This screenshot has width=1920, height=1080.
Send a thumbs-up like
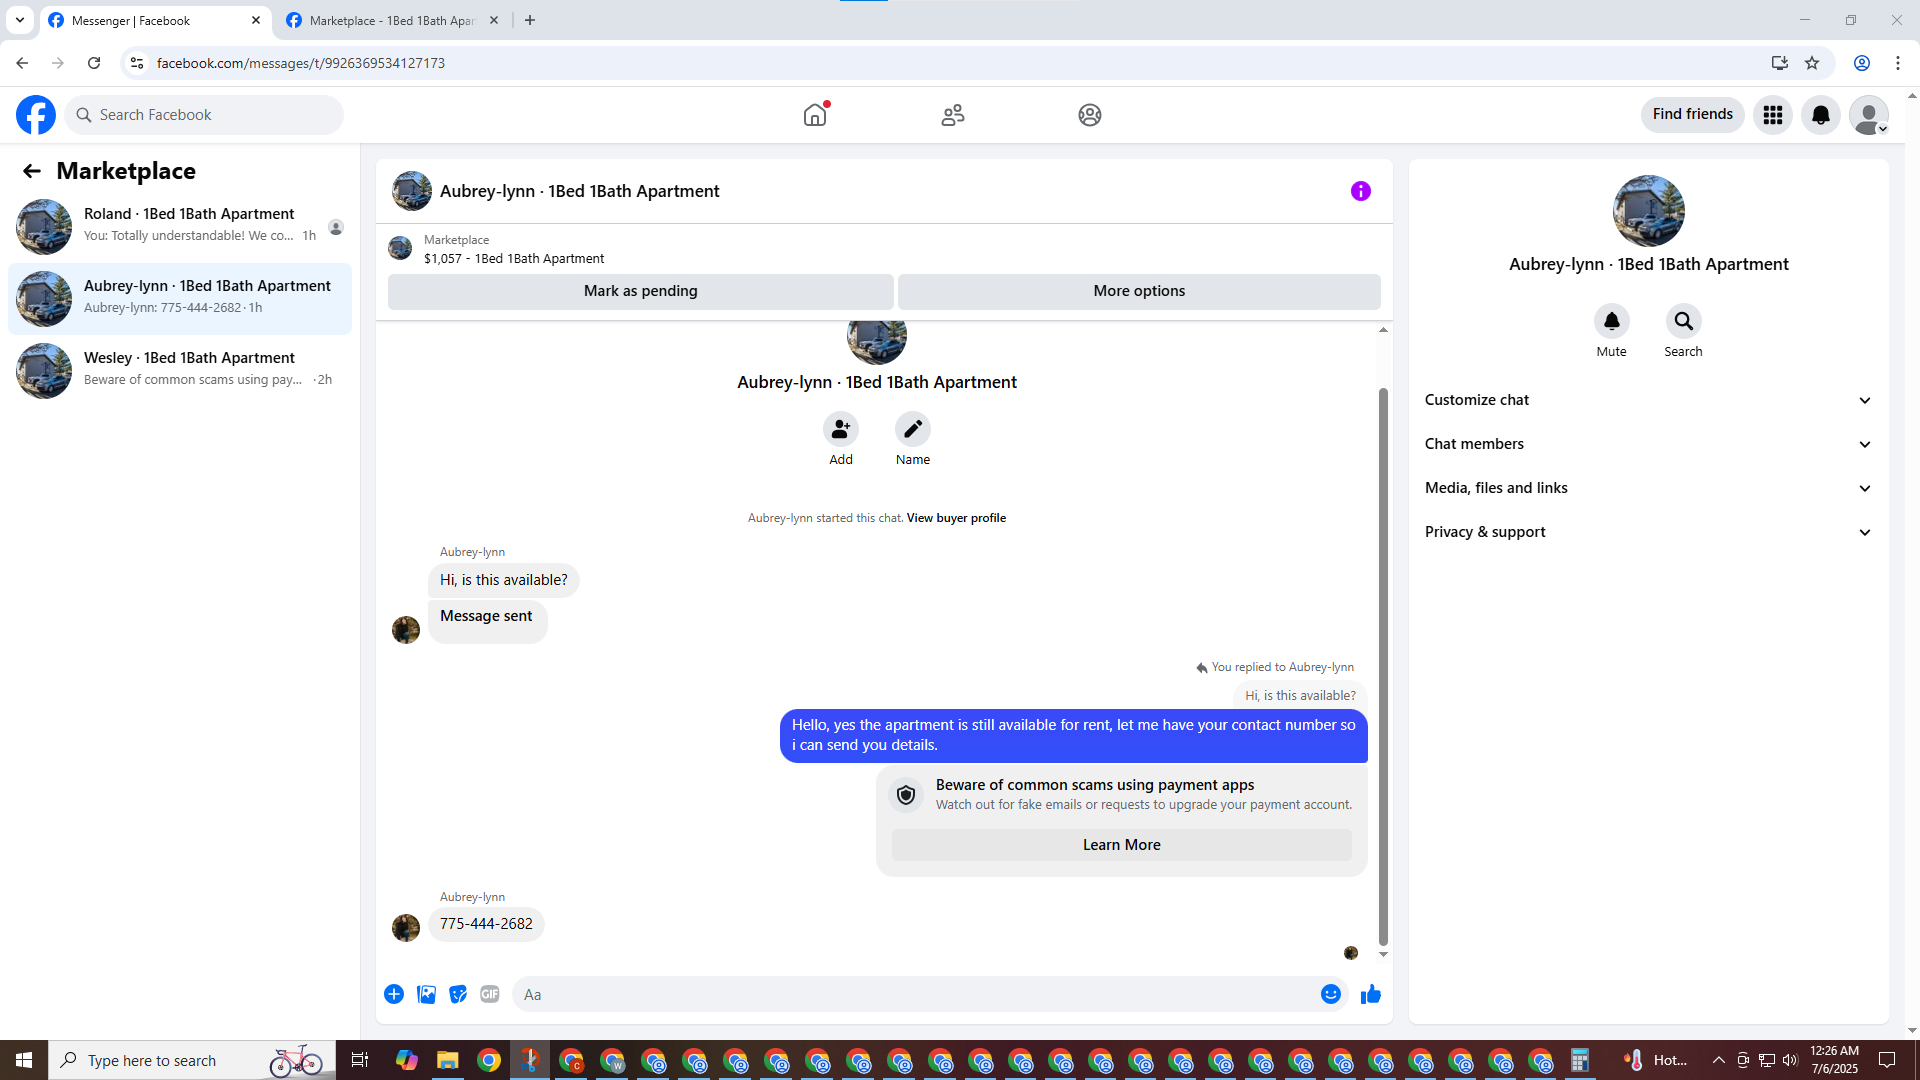click(x=1370, y=994)
